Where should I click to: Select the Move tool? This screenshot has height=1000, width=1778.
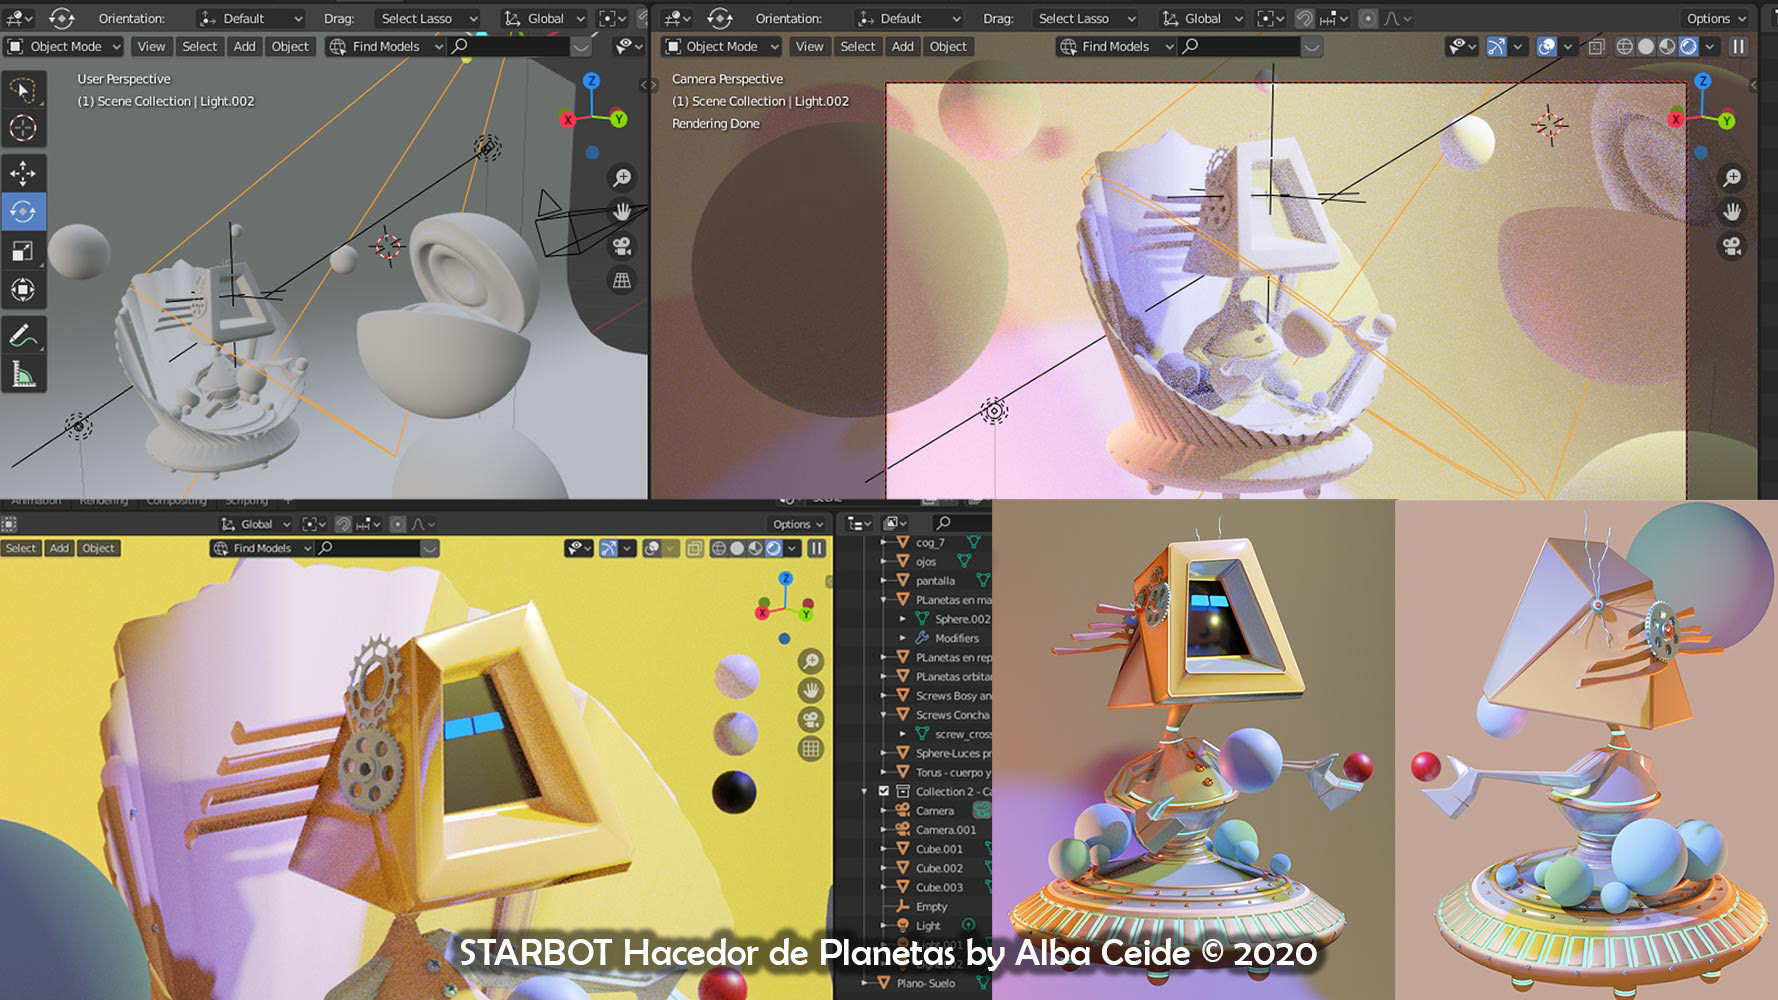tap(23, 173)
